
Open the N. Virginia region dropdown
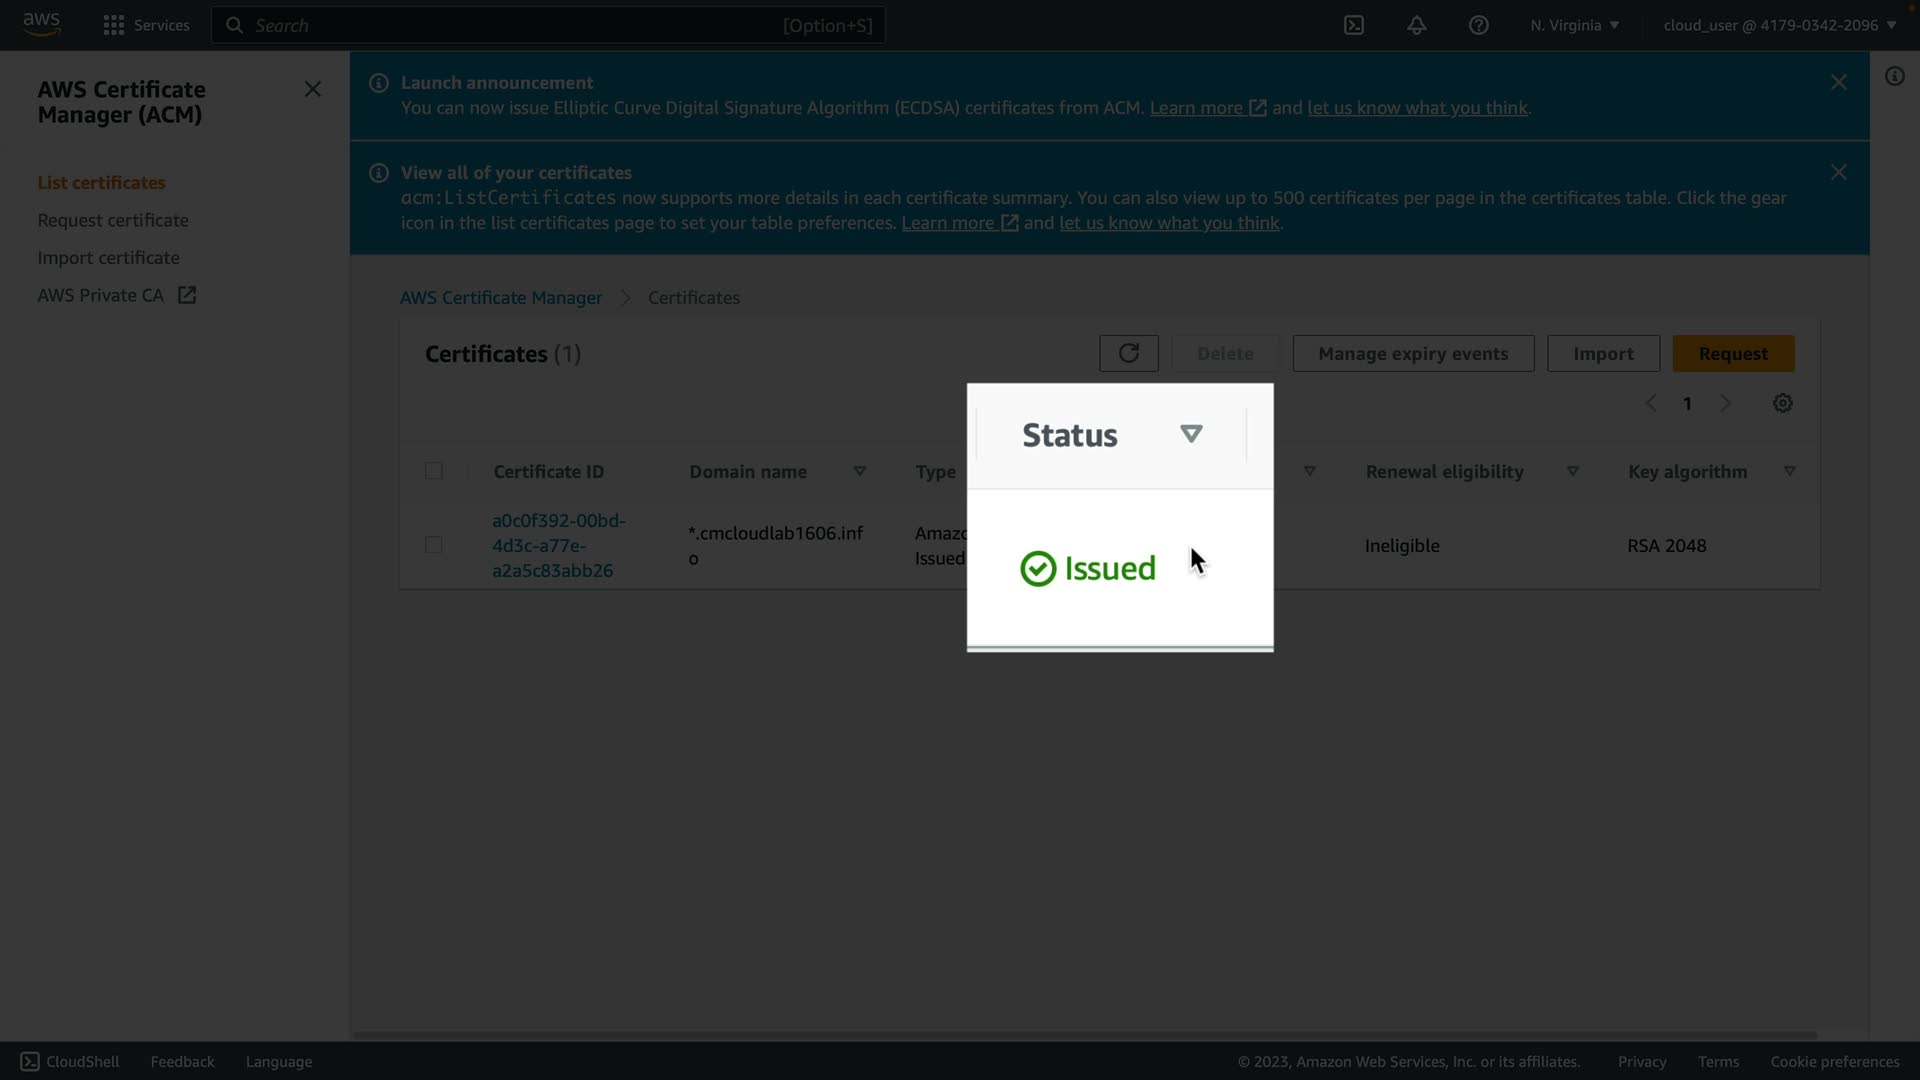coord(1574,25)
